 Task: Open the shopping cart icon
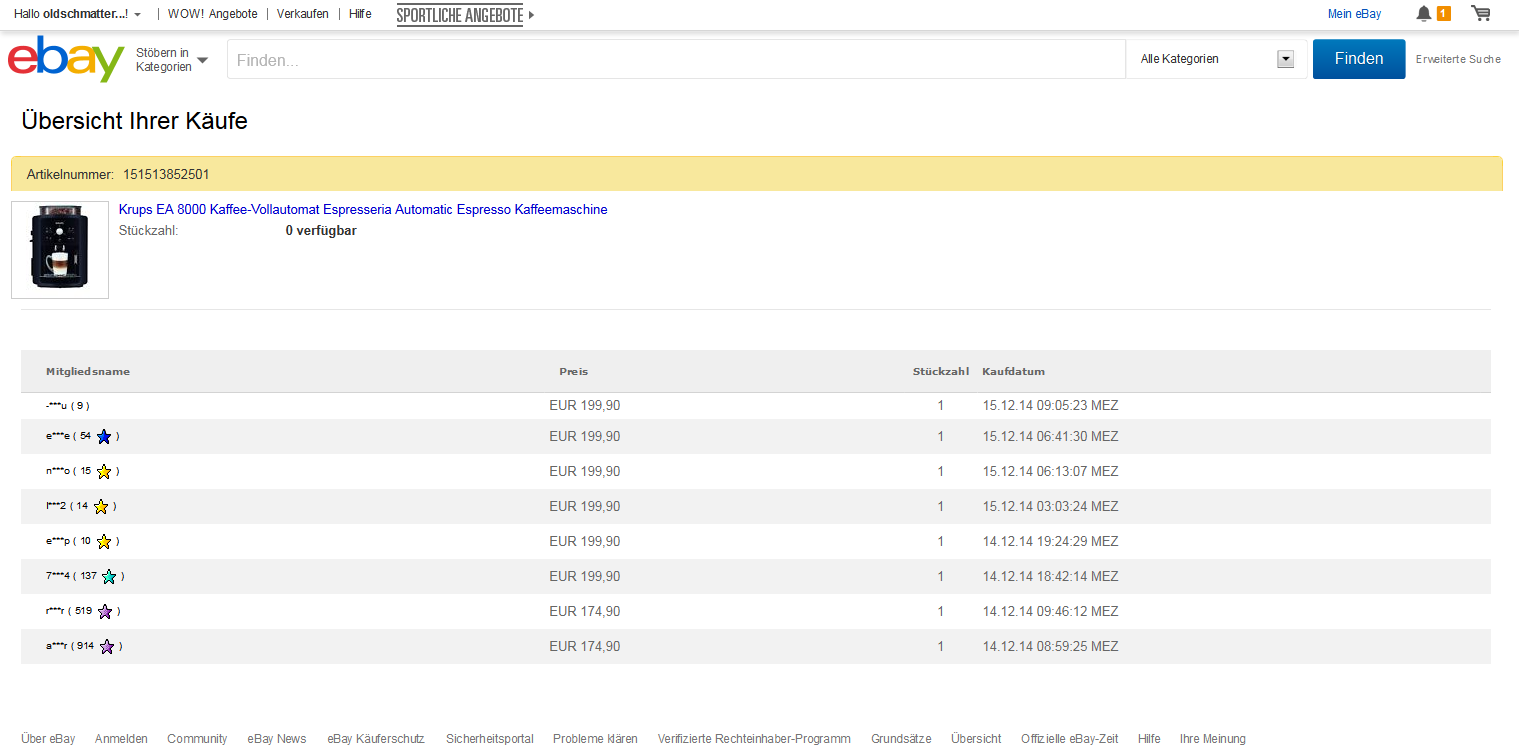(x=1481, y=13)
